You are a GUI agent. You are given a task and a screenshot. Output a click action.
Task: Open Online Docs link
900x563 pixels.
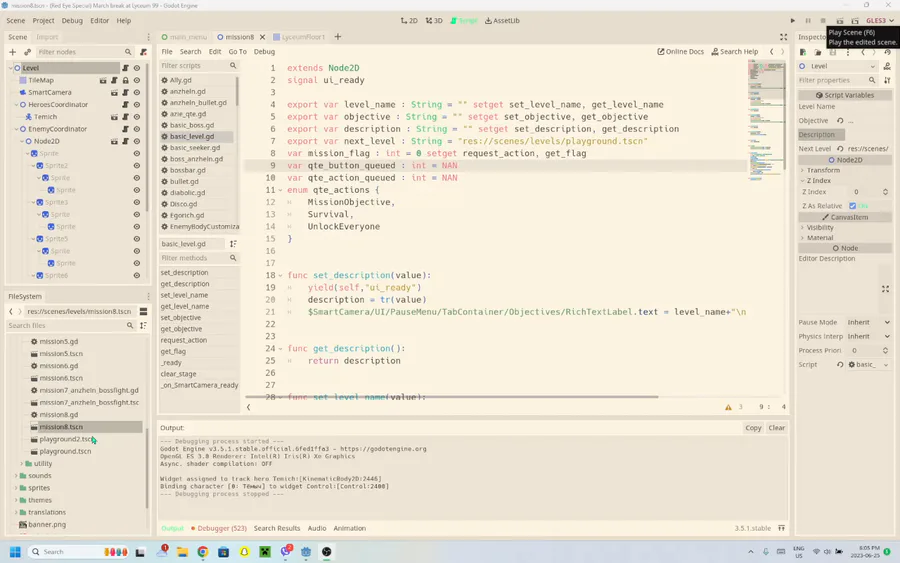(x=680, y=51)
